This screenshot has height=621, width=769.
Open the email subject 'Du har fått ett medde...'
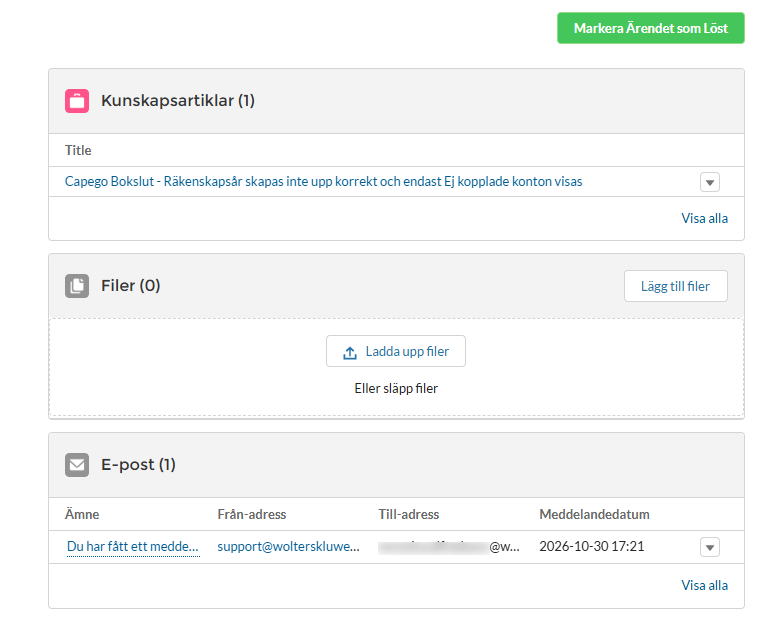coord(132,546)
